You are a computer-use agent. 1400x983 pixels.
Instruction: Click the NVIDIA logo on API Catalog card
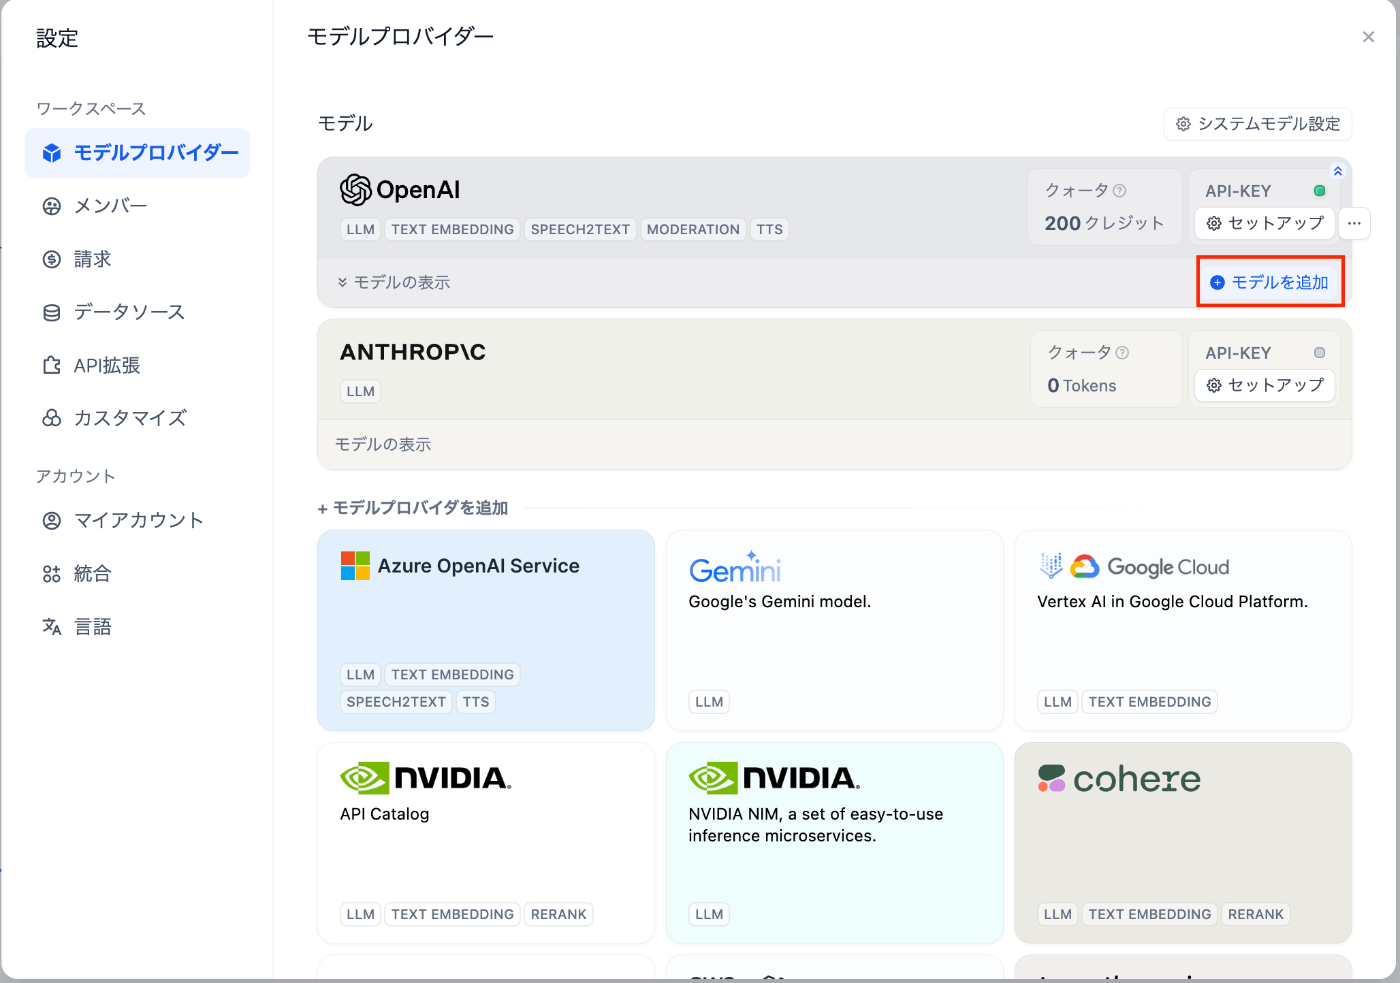pyautogui.click(x=426, y=778)
